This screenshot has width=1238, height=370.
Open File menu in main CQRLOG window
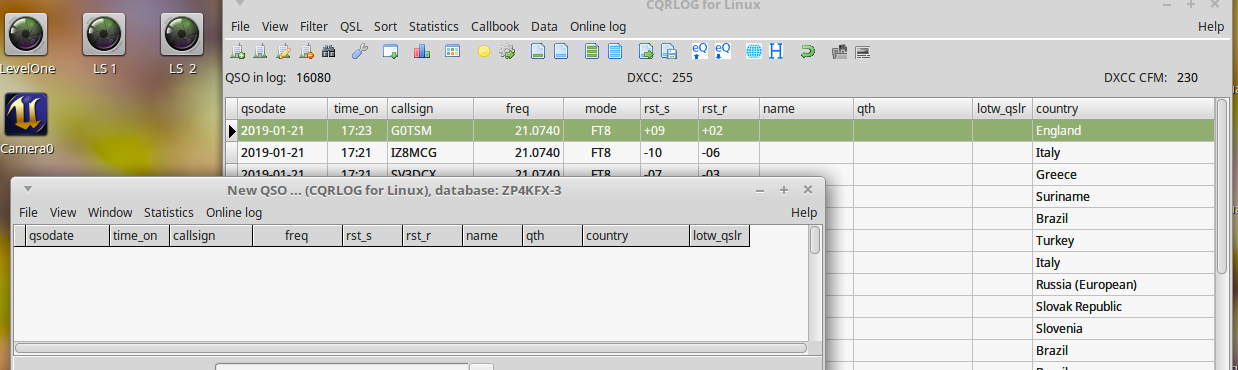(240, 27)
